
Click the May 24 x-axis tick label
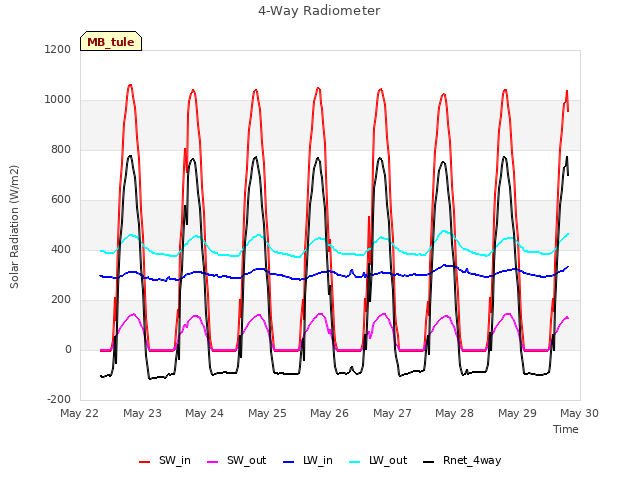(x=204, y=413)
